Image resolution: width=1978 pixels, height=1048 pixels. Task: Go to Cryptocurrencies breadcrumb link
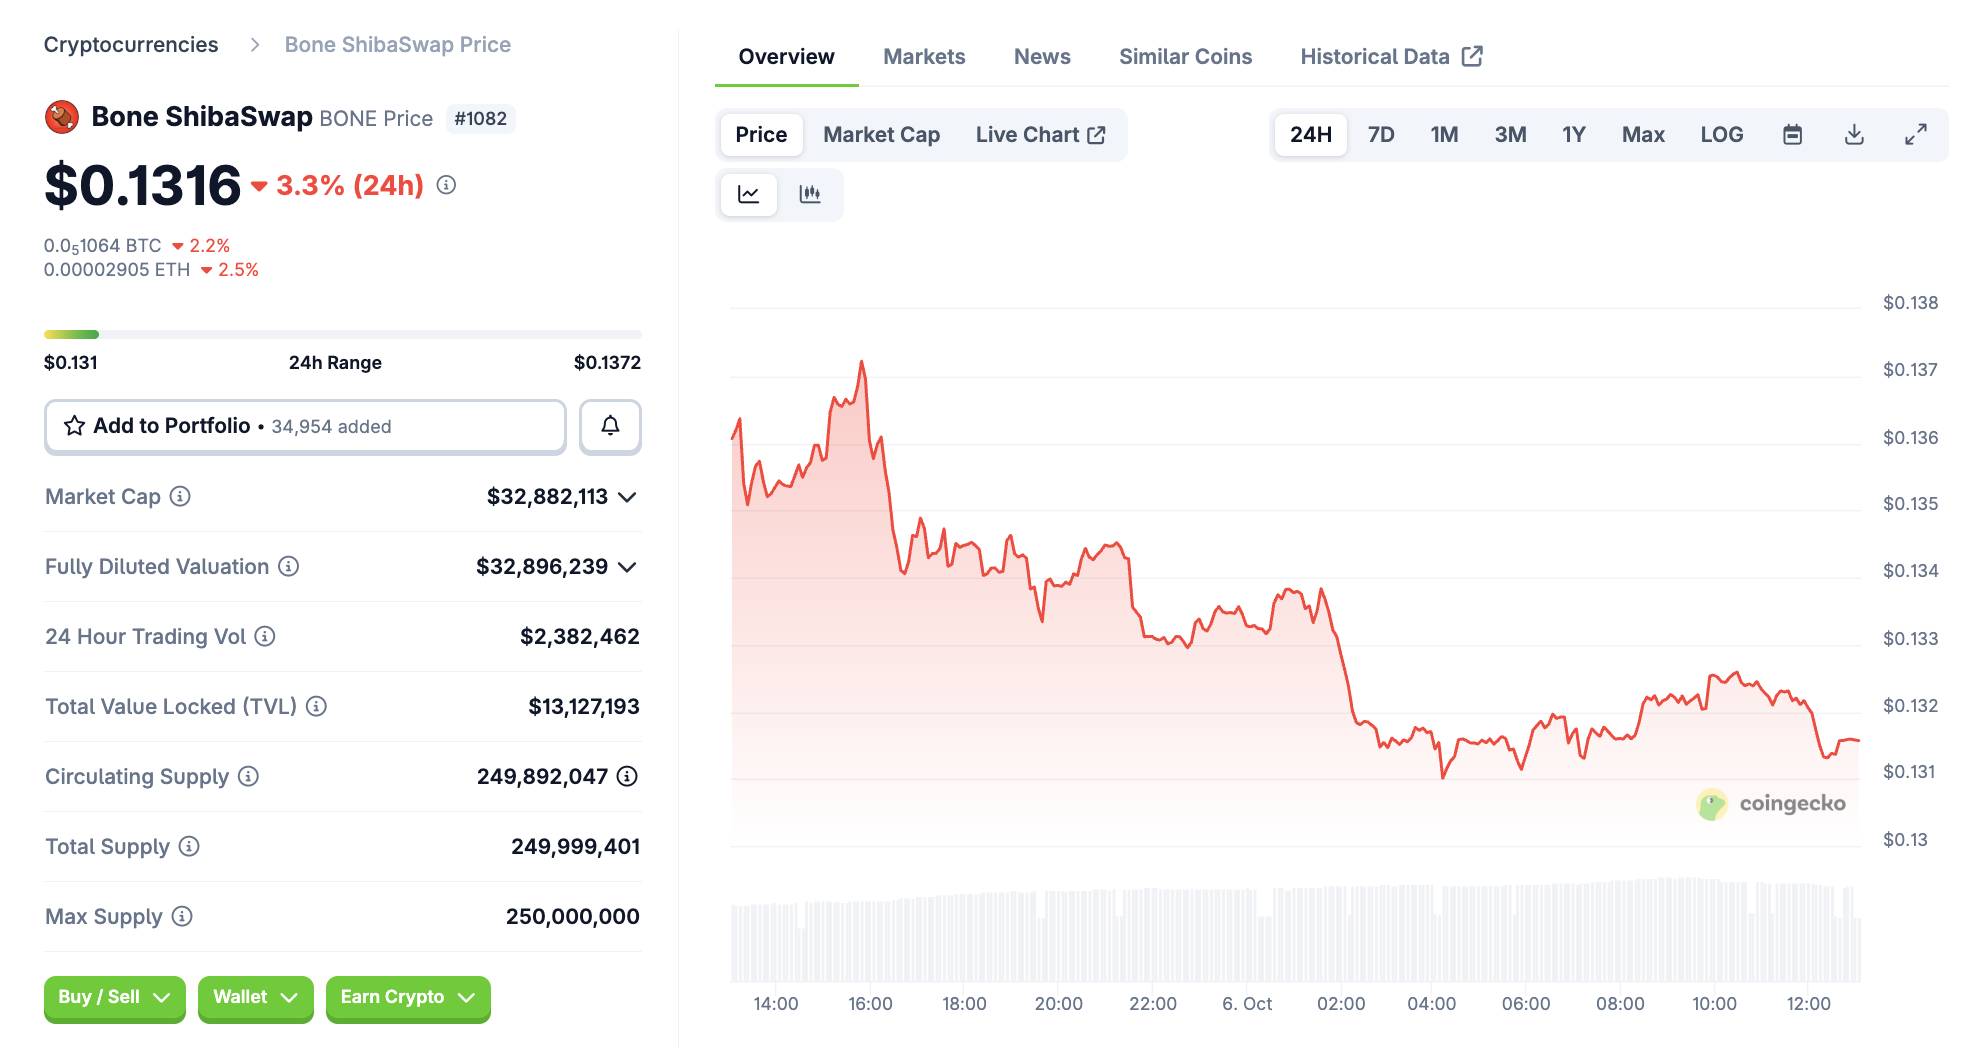[x=131, y=45]
